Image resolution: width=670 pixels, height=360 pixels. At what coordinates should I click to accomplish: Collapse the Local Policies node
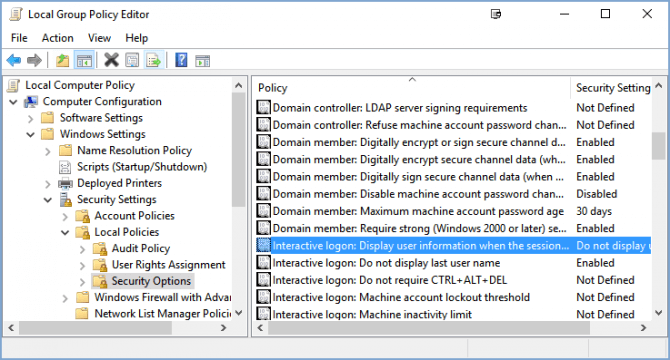[x=65, y=233]
